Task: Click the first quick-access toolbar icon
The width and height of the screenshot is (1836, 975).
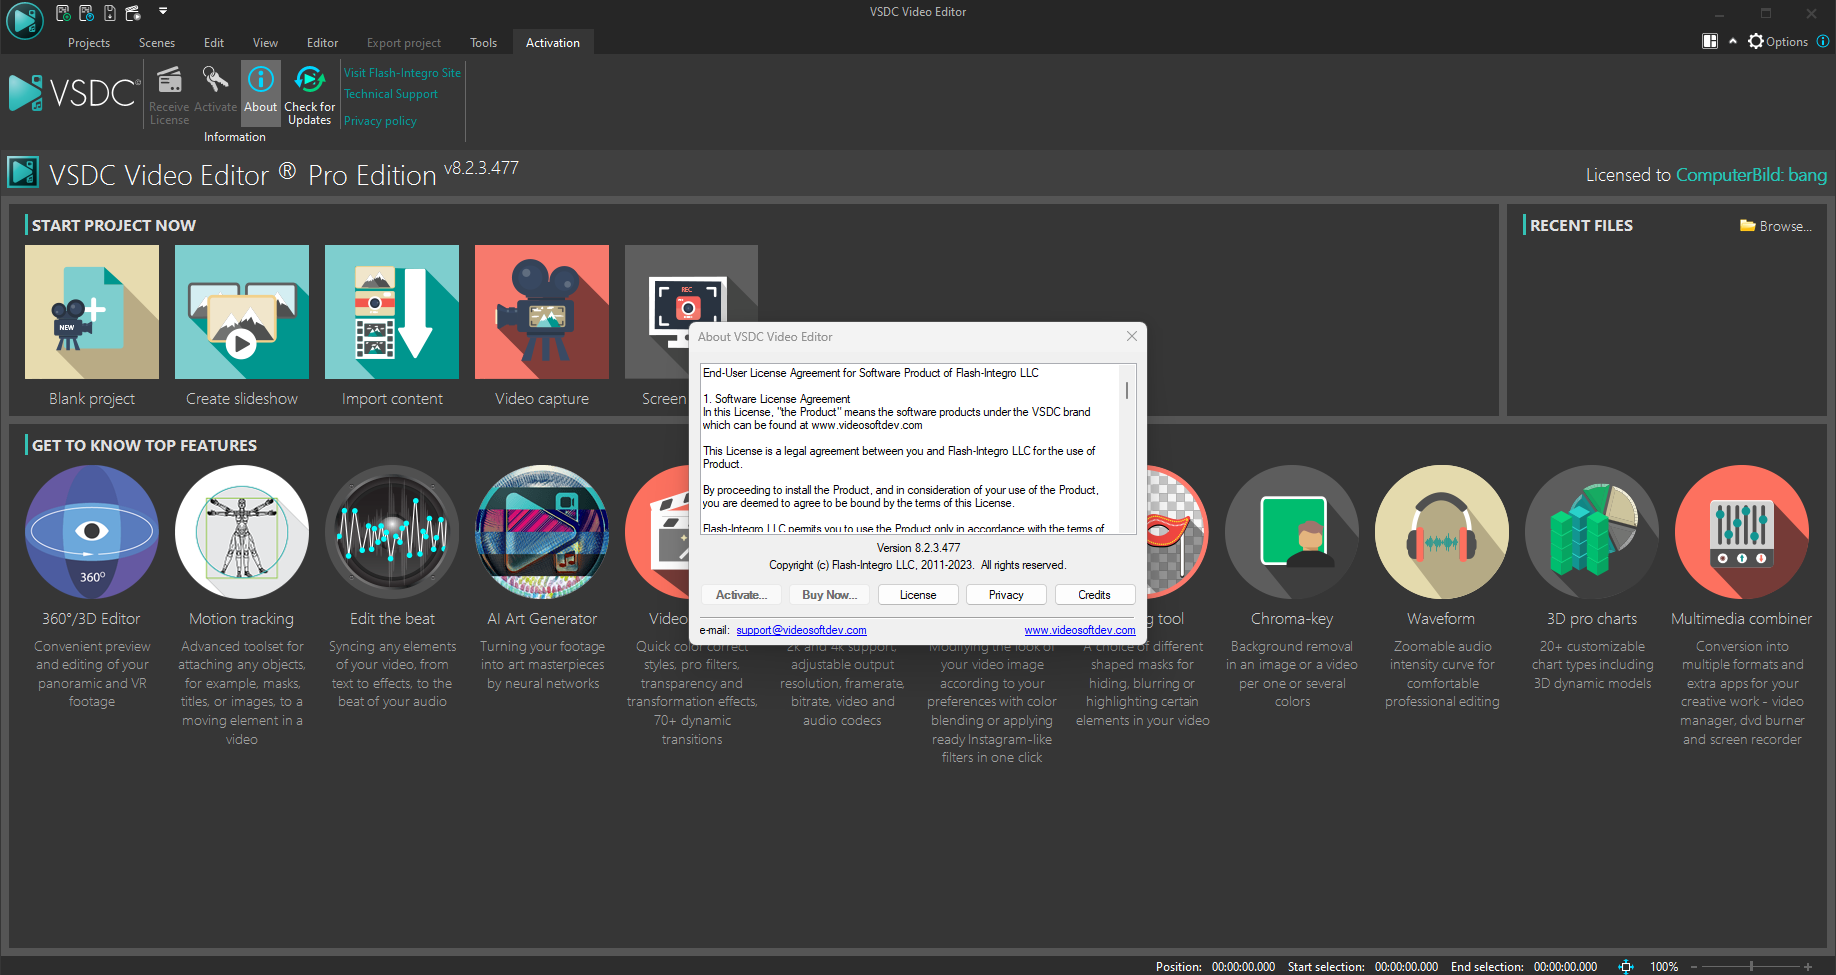Action: point(63,13)
